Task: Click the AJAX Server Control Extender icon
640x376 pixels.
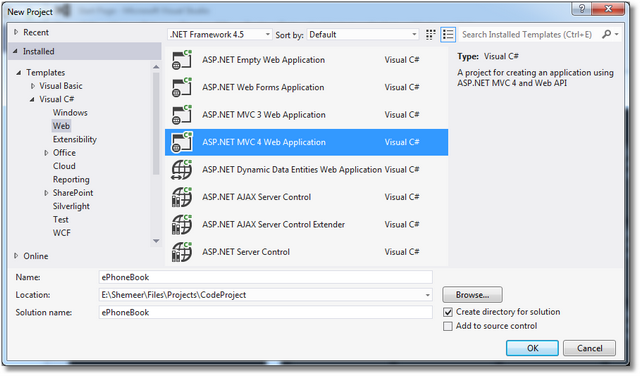Action: click(x=182, y=225)
